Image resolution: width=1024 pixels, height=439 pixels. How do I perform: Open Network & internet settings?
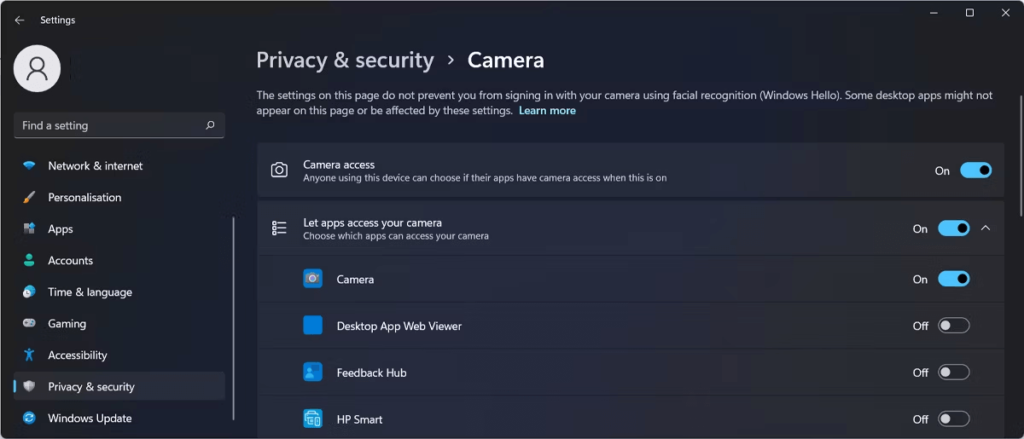coord(119,166)
